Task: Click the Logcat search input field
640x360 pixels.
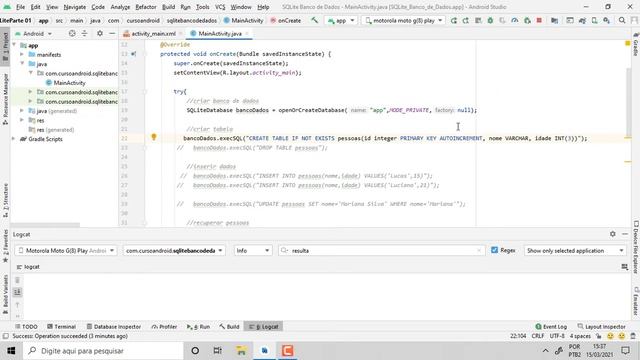Action: coord(381,251)
